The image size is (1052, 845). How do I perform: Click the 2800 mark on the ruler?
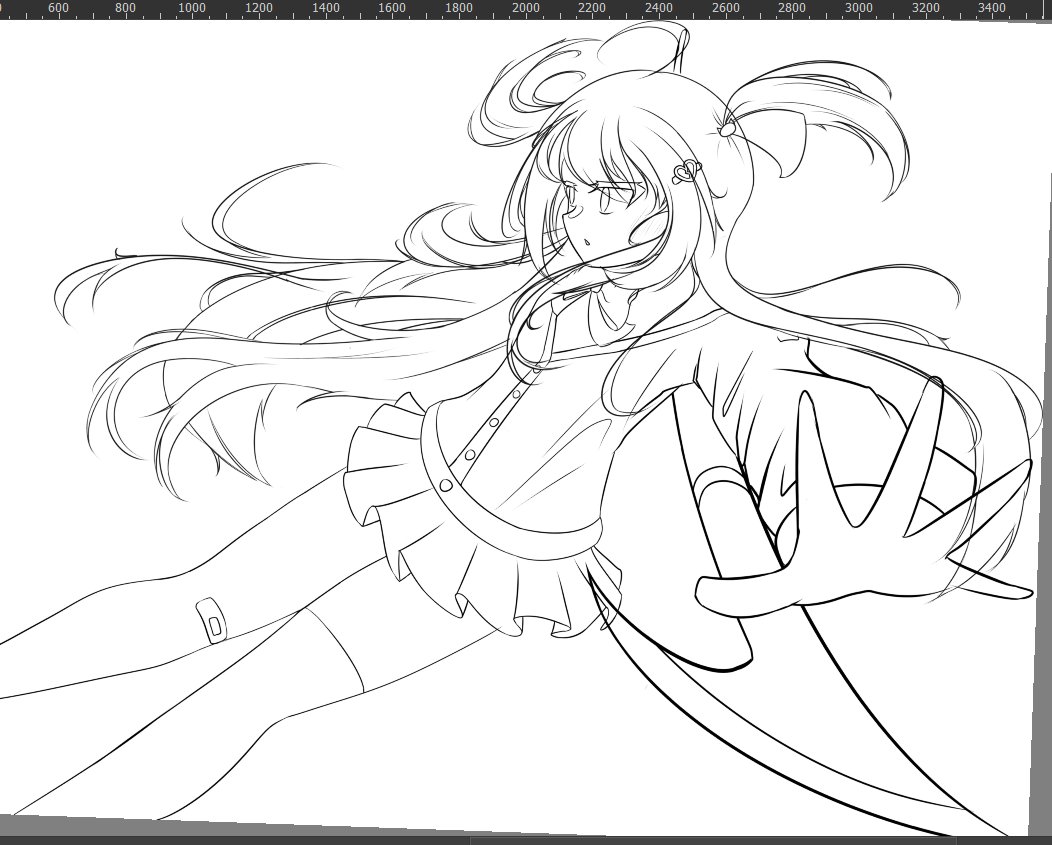(x=792, y=8)
